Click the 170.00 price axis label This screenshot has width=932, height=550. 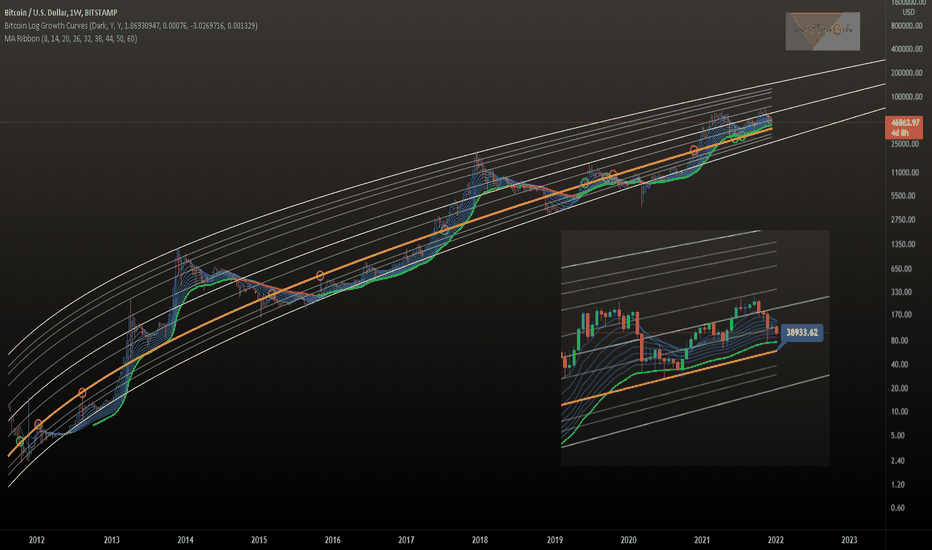[901, 315]
